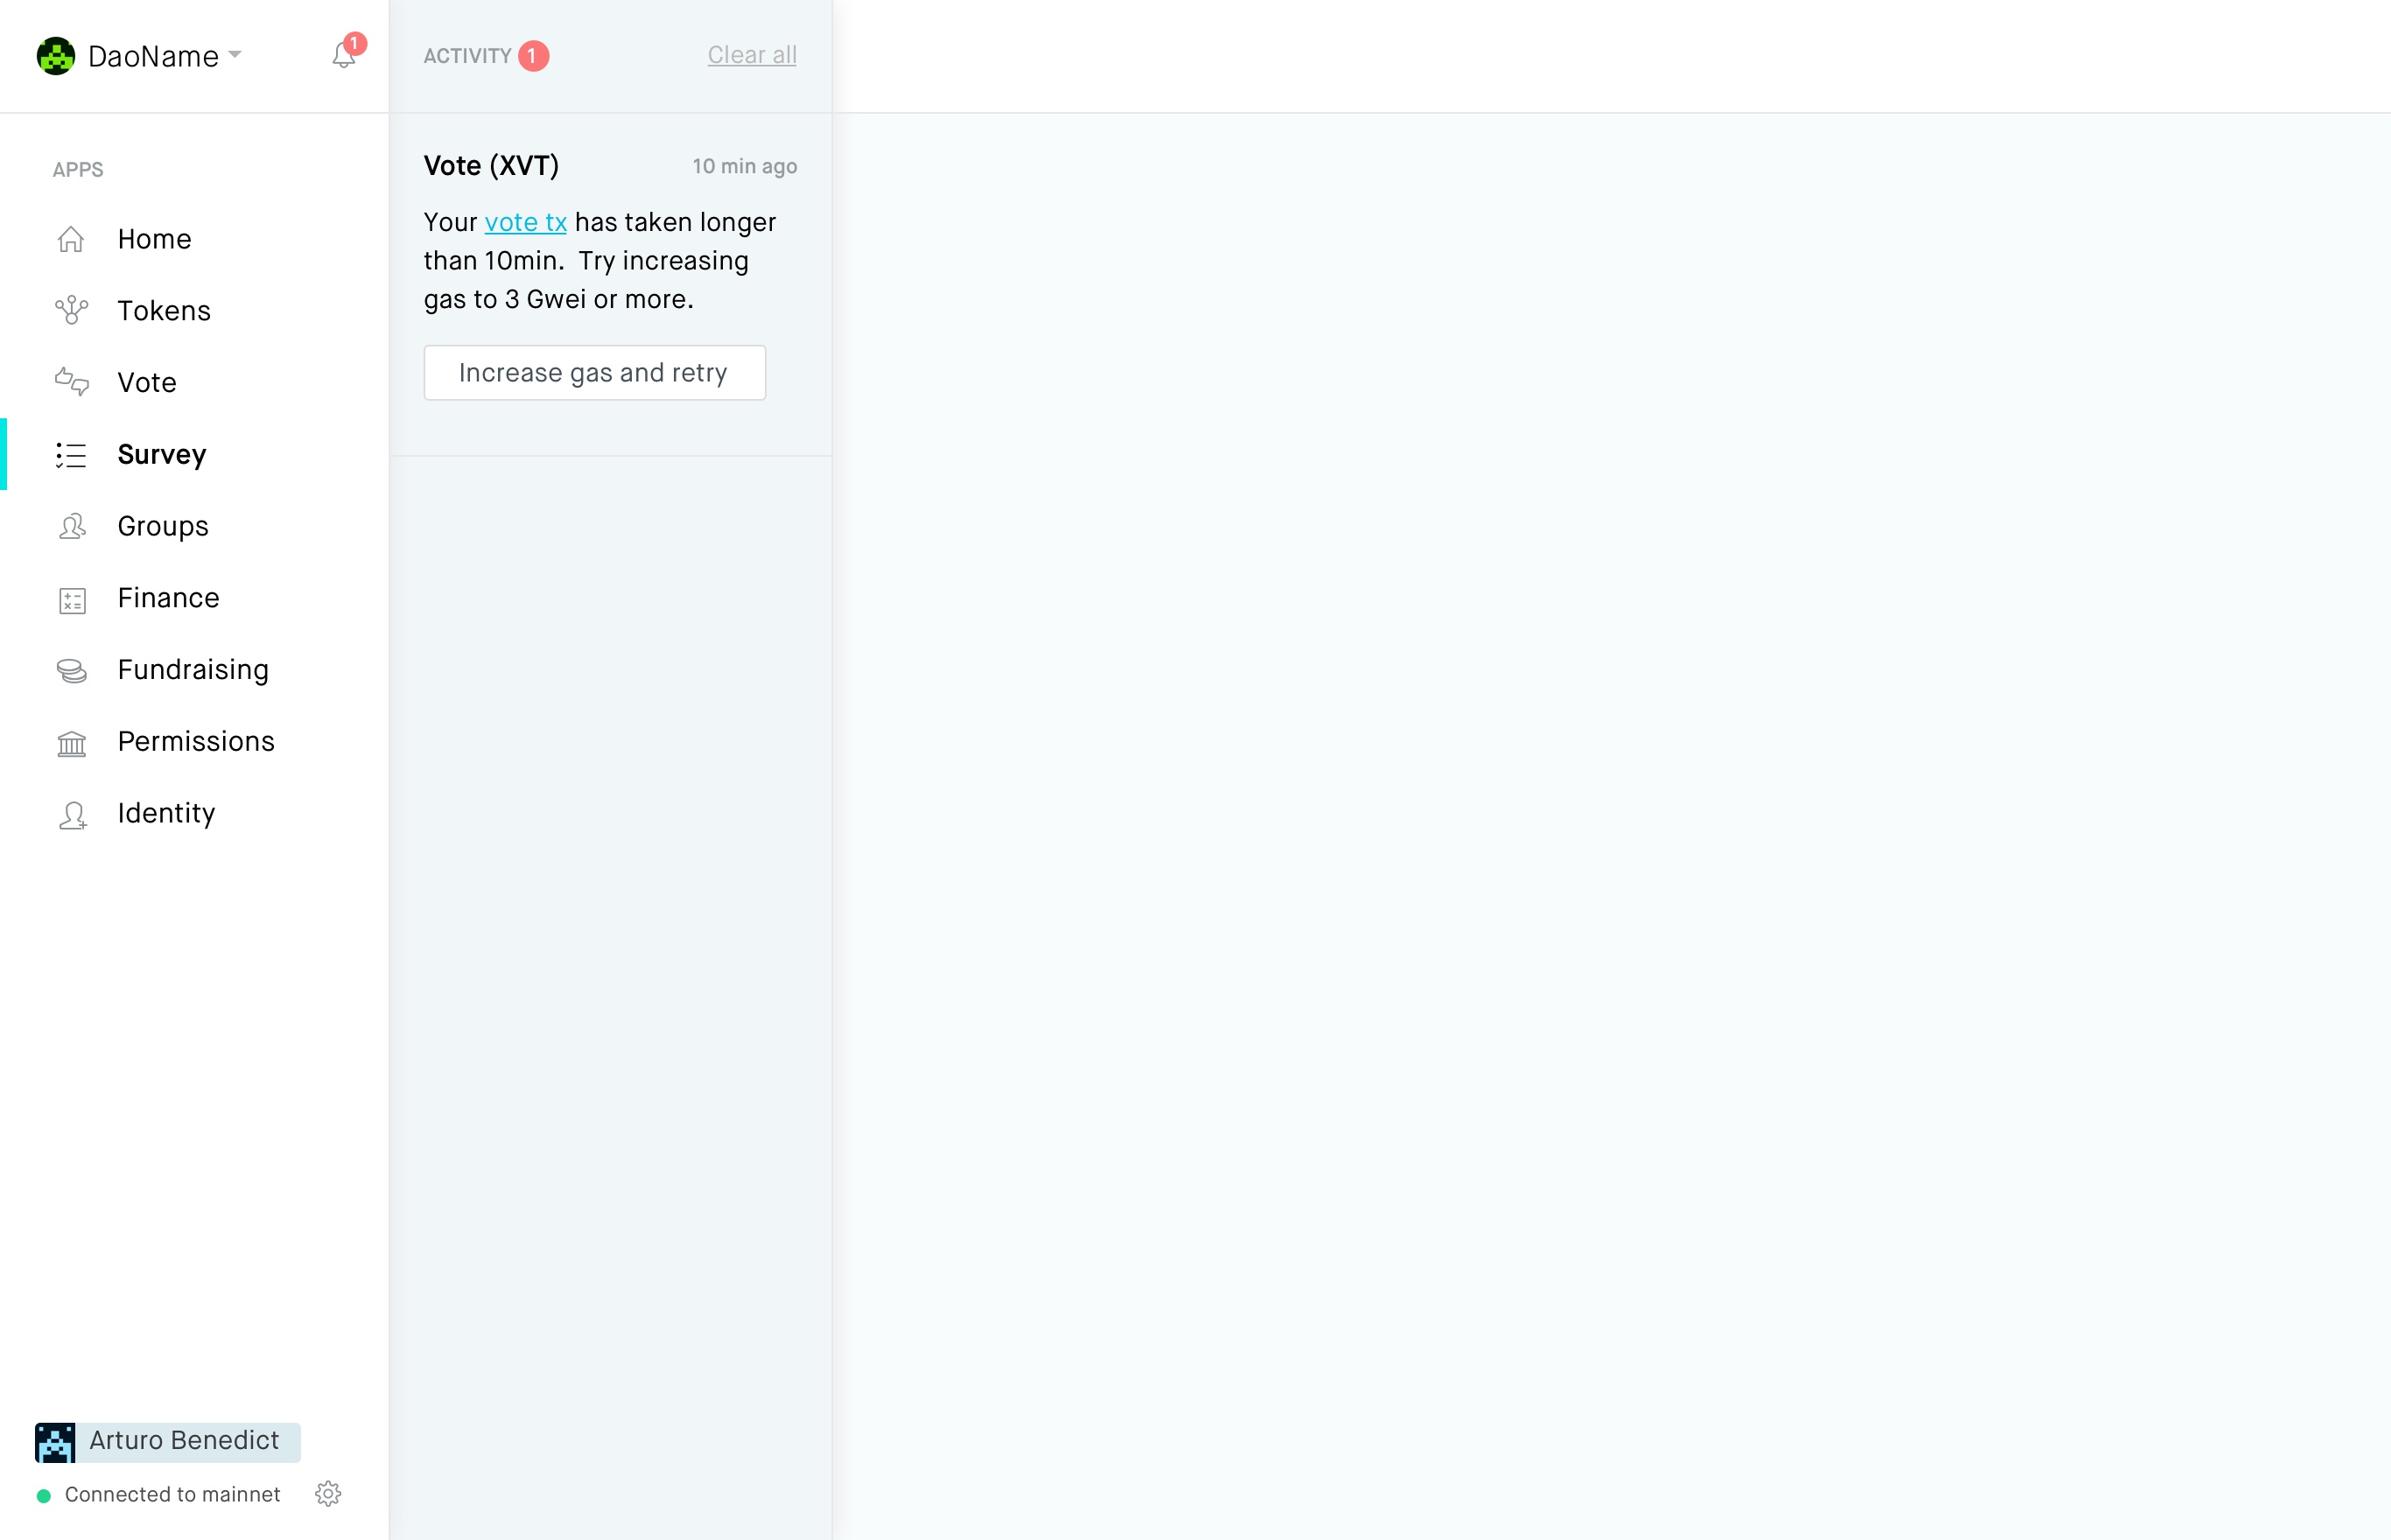The height and width of the screenshot is (1540, 2391).
Task: Click the ACTIVITY header label
Action: [467, 56]
